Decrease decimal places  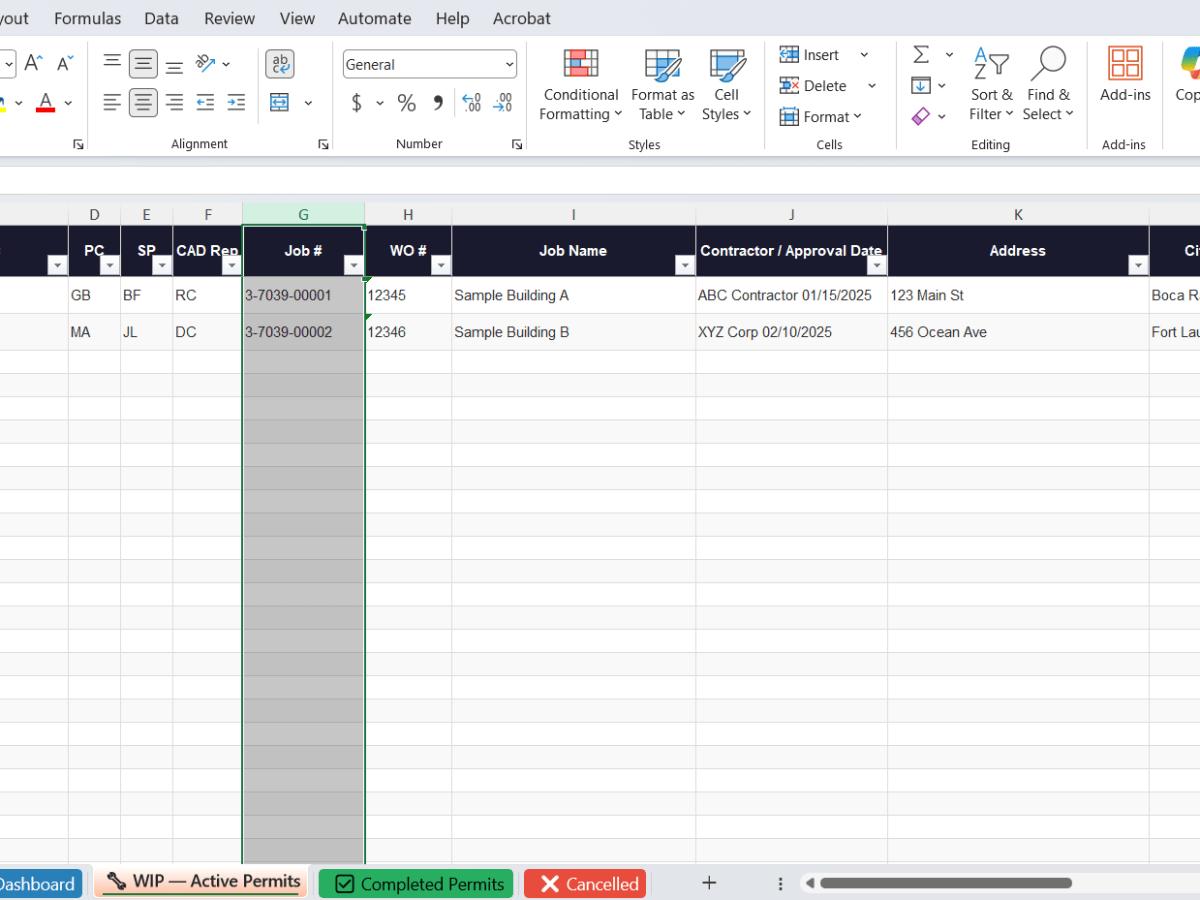pyautogui.click(x=502, y=102)
